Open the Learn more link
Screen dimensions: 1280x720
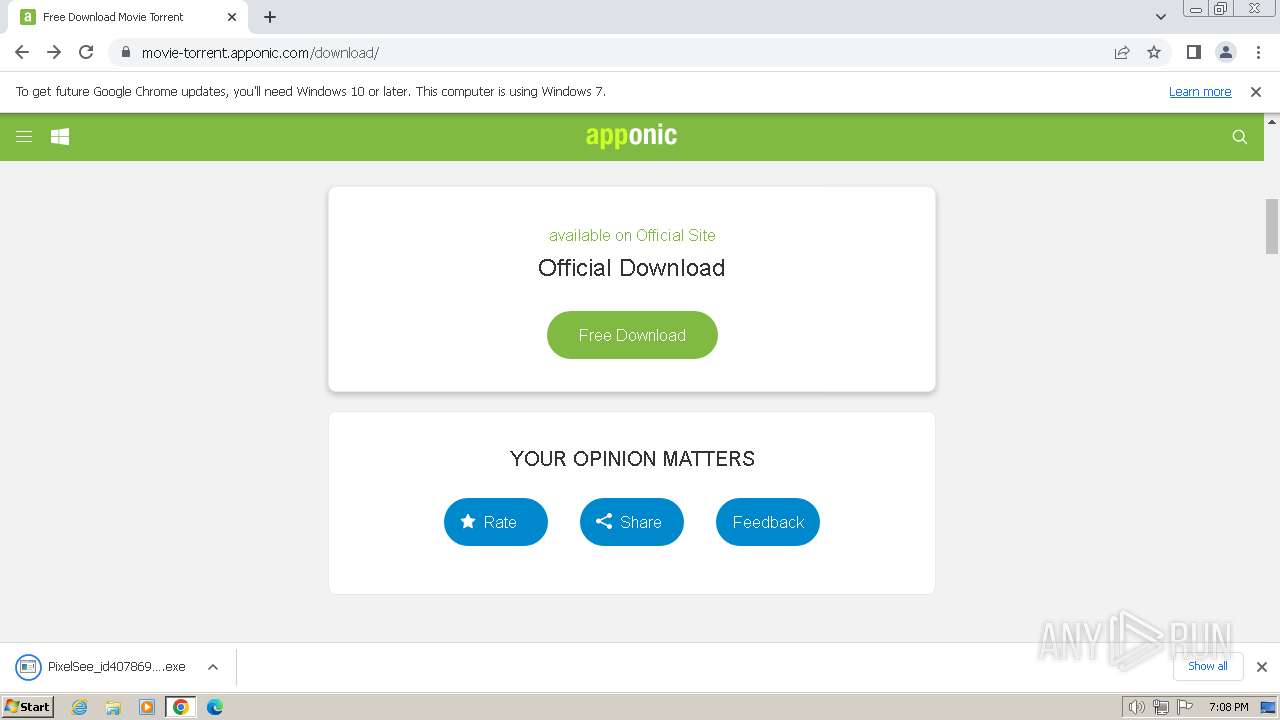point(1200,92)
